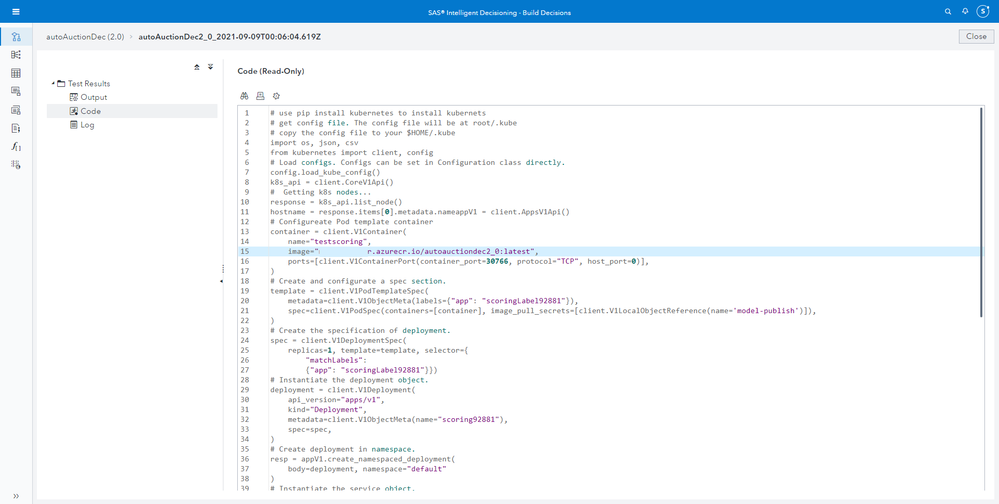Collapse all tree nodes double-up arrow

point(197,67)
